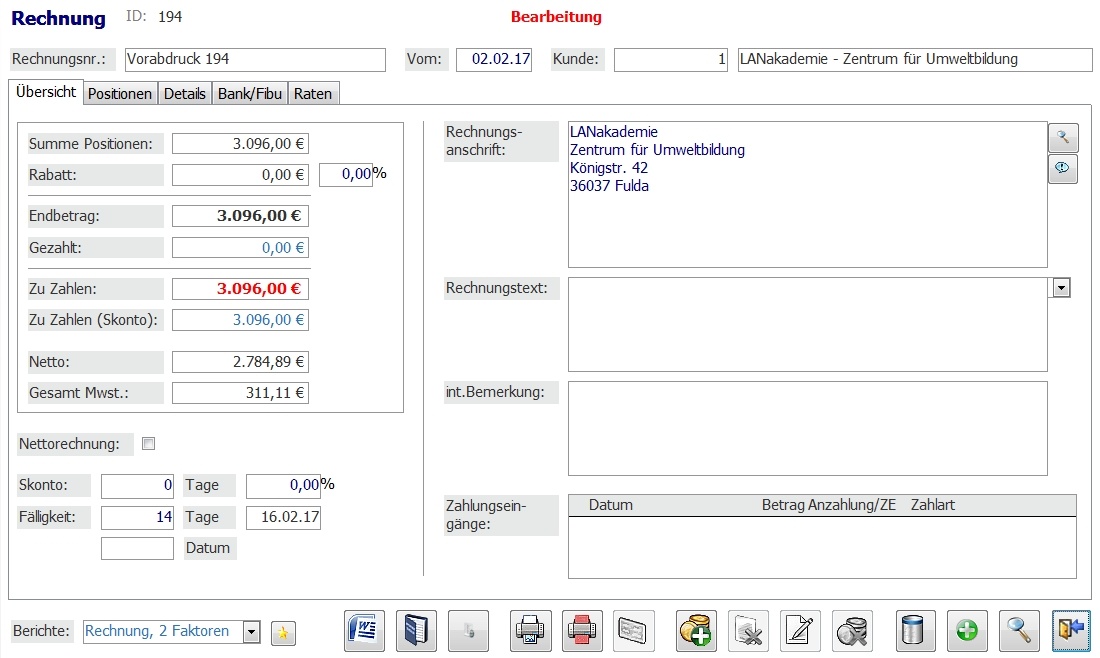
Task: Click the Fälligkeit Tage input field
Action: click(x=137, y=517)
